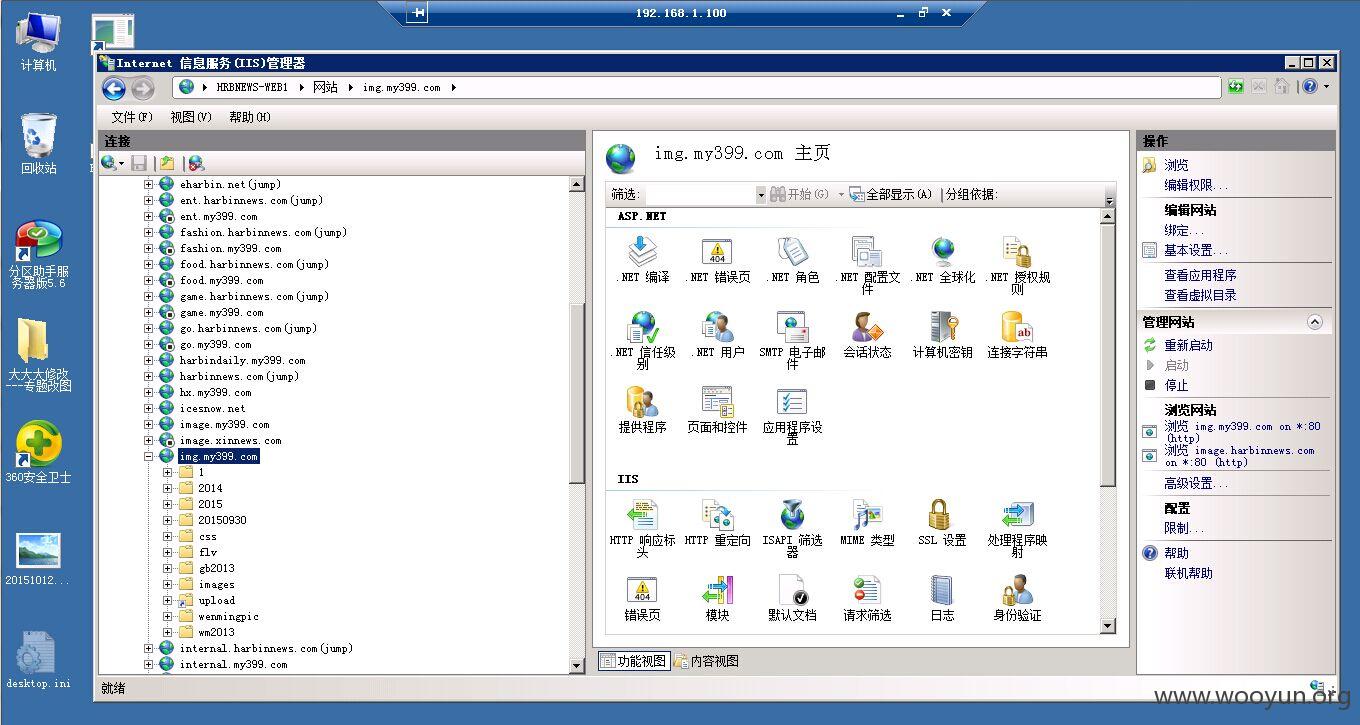The image size is (1360, 725).
Task: Open the 页面和控件 icon
Action: pyautogui.click(x=717, y=410)
